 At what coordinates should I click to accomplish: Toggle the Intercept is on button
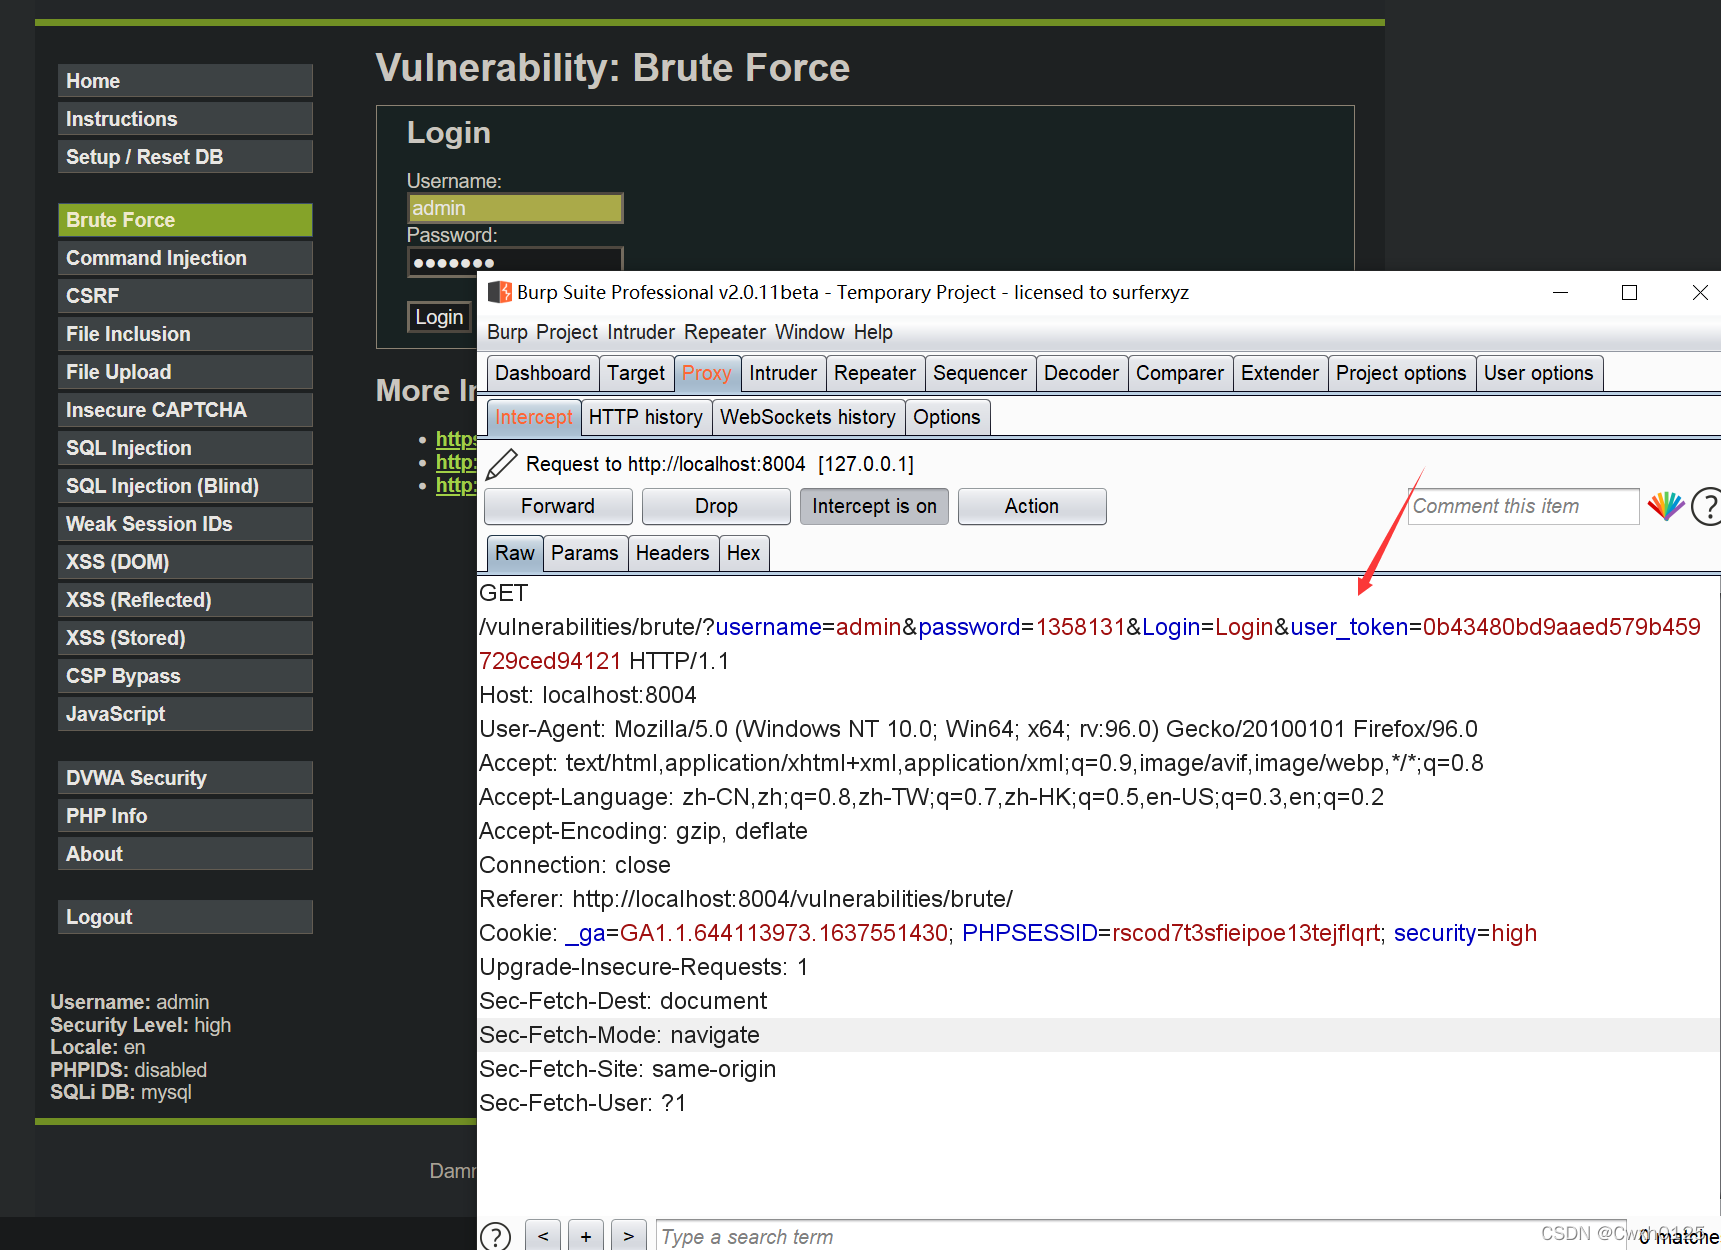874,506
